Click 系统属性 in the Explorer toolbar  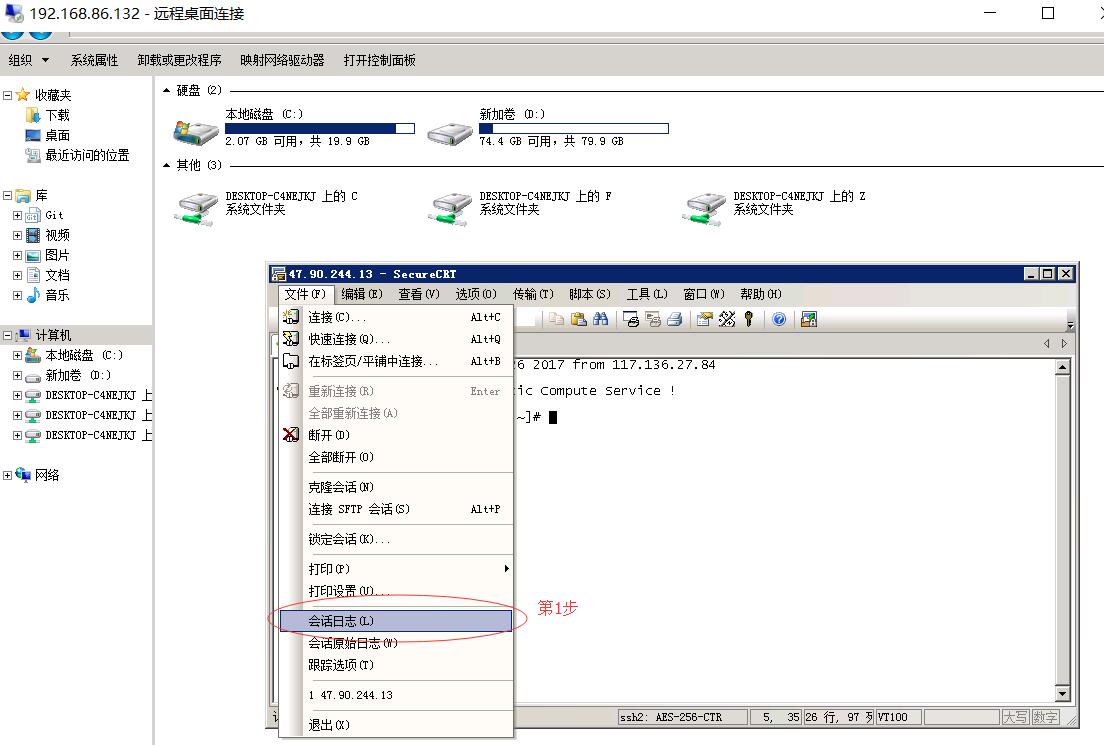(x=94, y=61)
